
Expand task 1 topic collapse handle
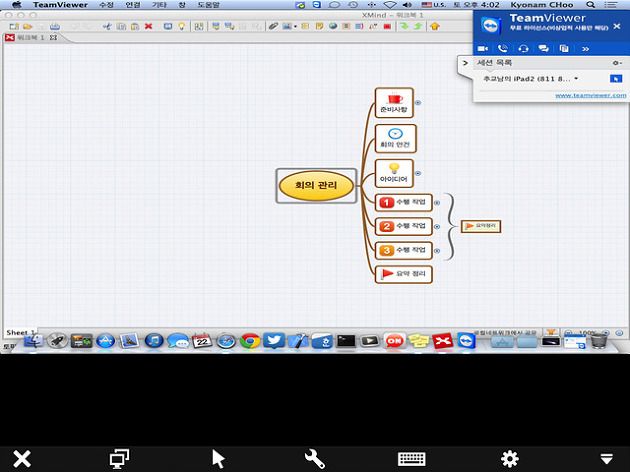(437, 203)
